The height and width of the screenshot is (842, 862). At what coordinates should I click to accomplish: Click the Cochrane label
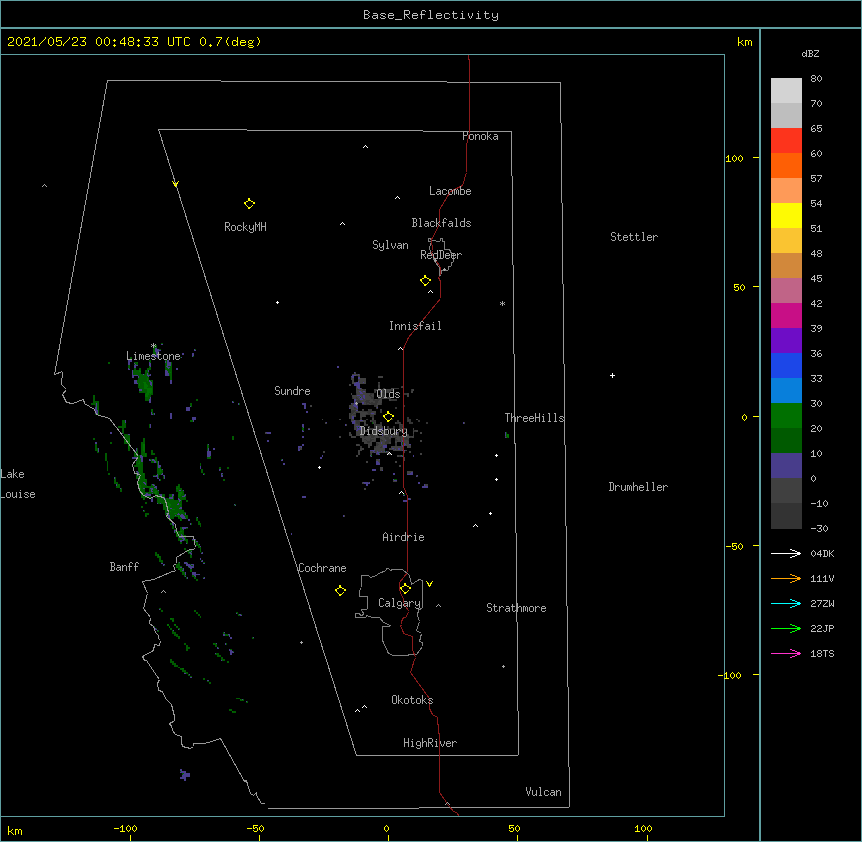point(322,568)
